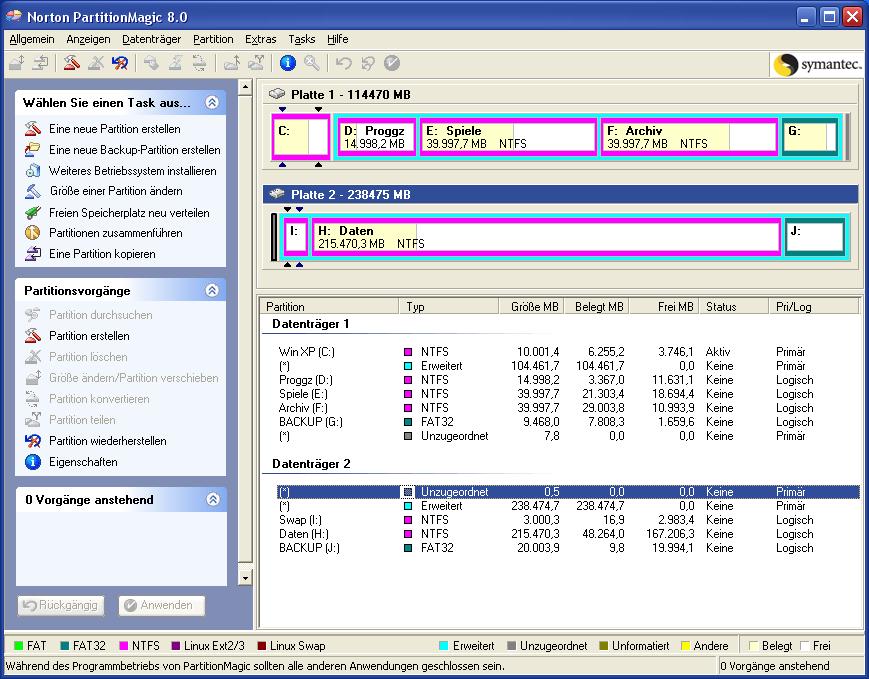This screenshot has height=679, width=869.
Task: Click icon beside 'Weiteres Betriebssystem installieren'
Action: tap(33, 171)
